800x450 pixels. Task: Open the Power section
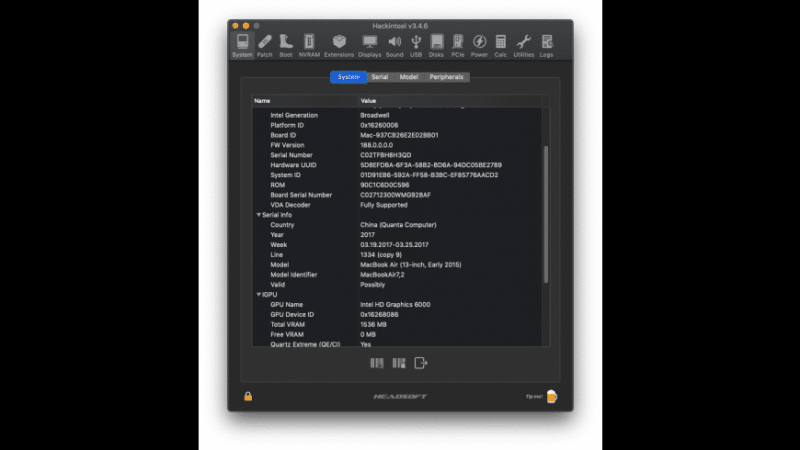479,46
